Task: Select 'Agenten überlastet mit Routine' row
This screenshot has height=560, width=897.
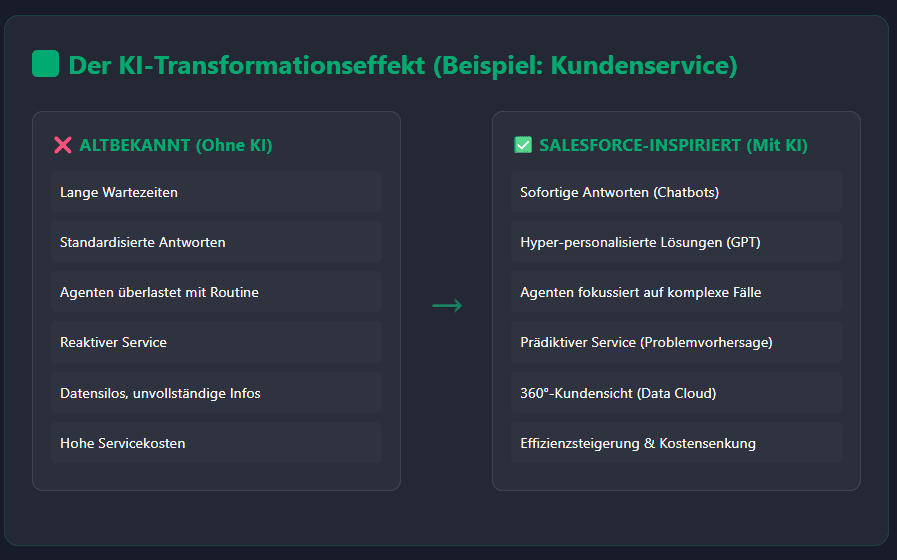Action: (x=216, y=292)
